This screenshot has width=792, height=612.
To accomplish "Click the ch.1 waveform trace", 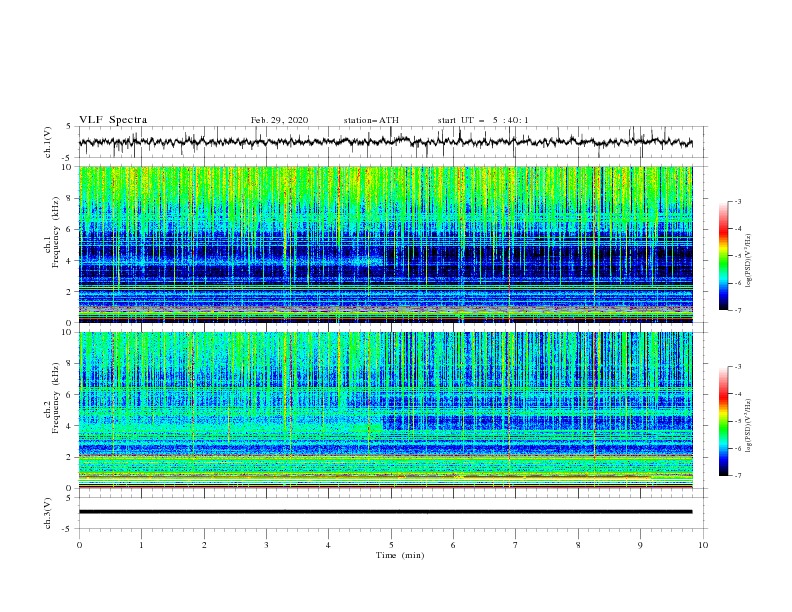I will coord(385,142).
